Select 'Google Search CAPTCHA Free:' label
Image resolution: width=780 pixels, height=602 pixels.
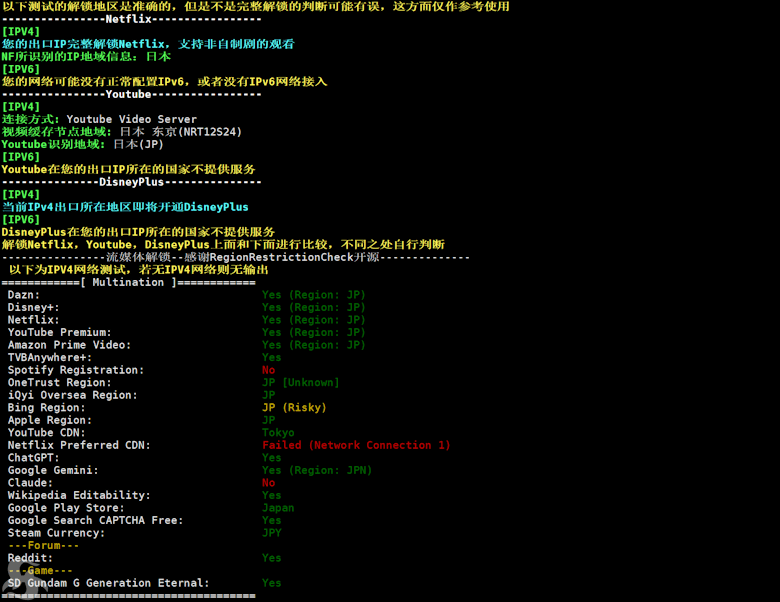tap(95, 520)
